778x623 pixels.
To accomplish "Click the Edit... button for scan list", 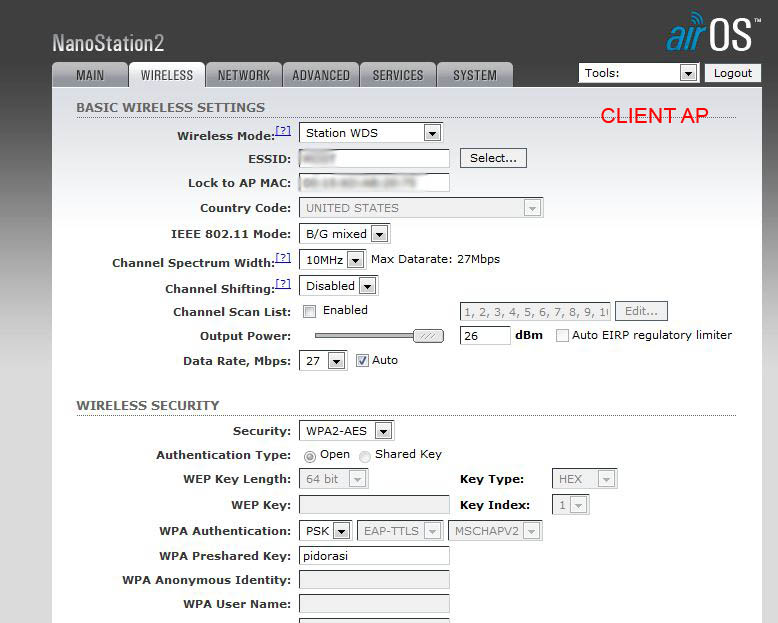I will pyautogui.click(x=641, y=311).
